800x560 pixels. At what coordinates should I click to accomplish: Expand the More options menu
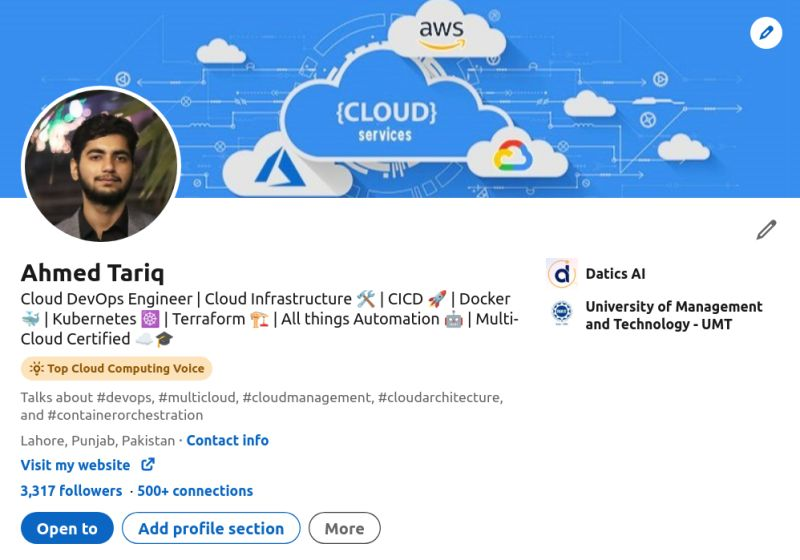(x=344, y=528)
